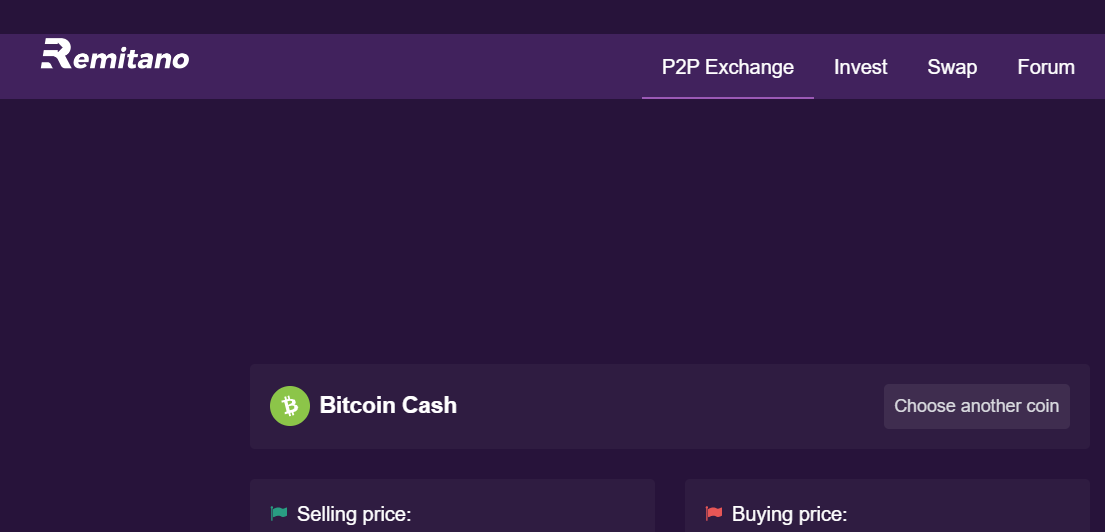The height and width of the screenshot is (532, 1105).
Task: Open the Swap page
Action: click(952, 67)
